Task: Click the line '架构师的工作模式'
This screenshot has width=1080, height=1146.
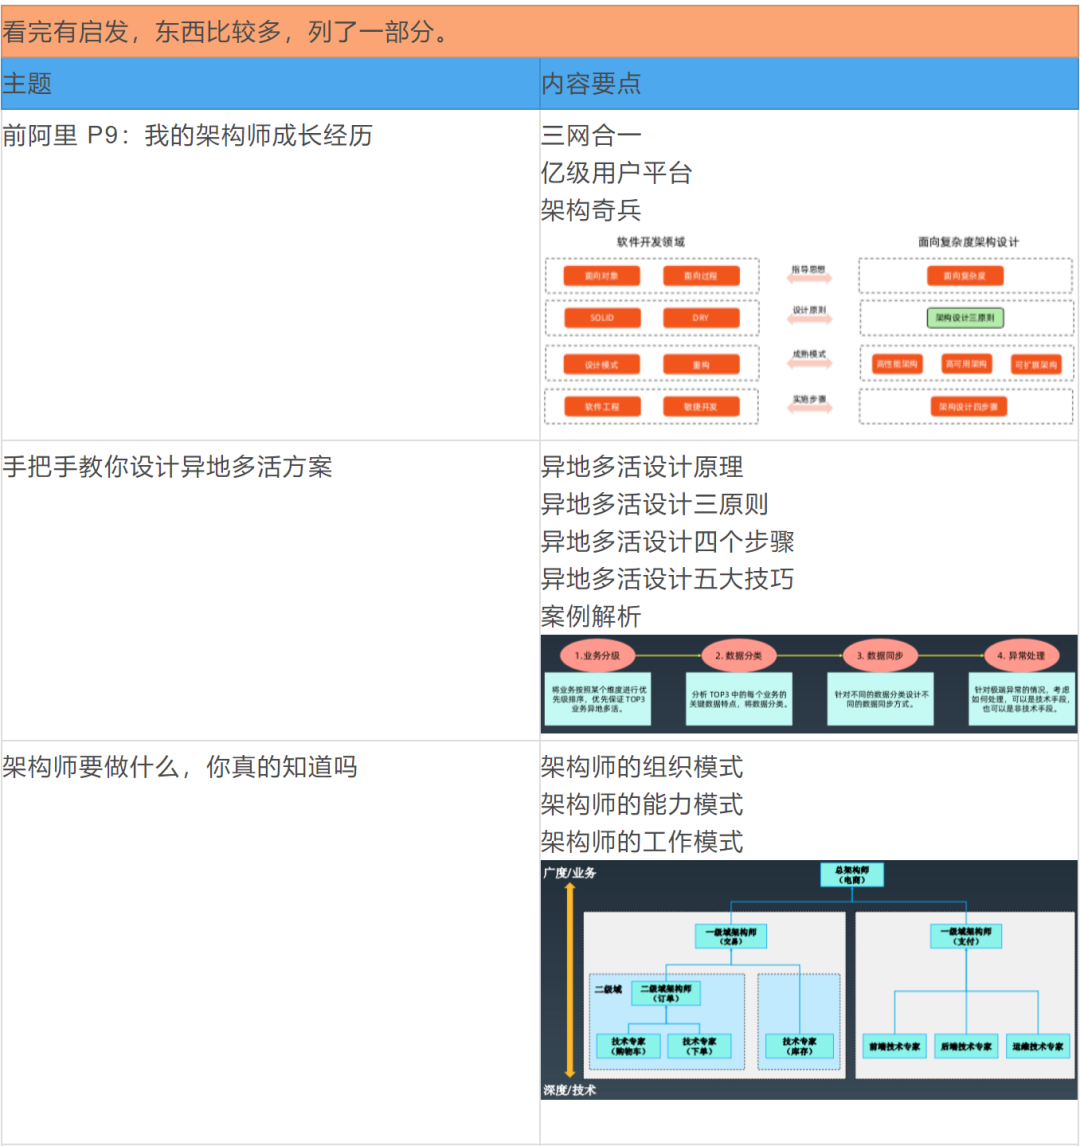Action: [642, 841]
